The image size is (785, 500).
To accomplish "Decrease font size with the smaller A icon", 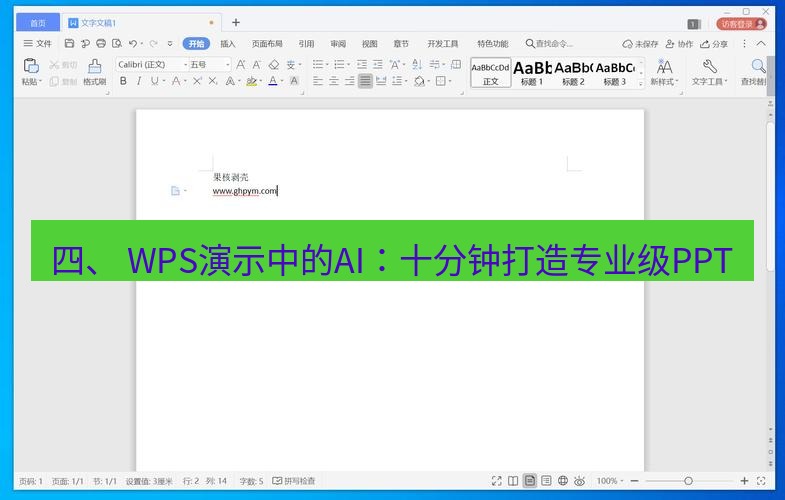I will [x=257, y=65].
